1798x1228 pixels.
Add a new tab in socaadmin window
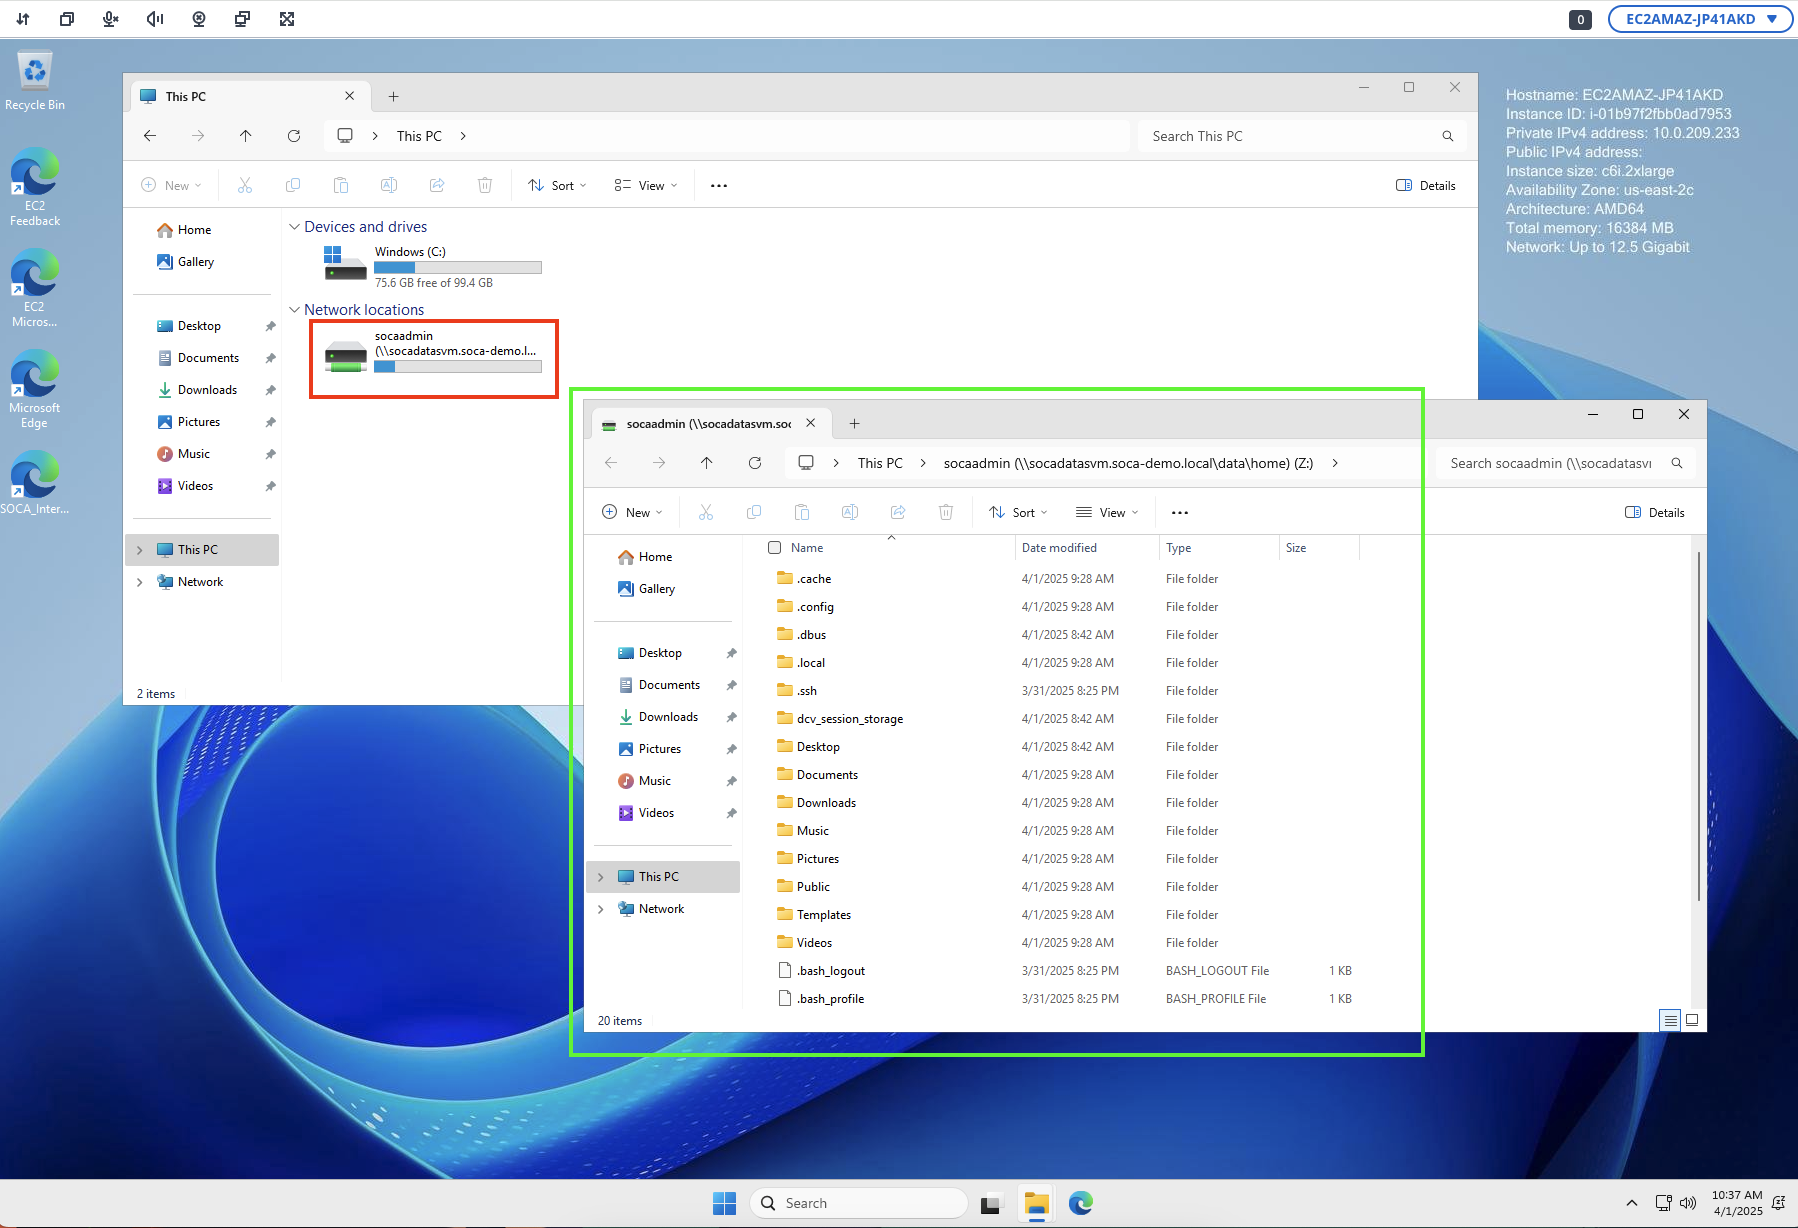click(854, 424)
